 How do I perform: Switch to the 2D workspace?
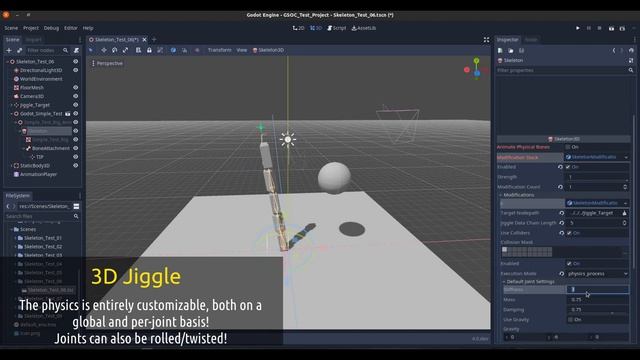click(298, 28)
